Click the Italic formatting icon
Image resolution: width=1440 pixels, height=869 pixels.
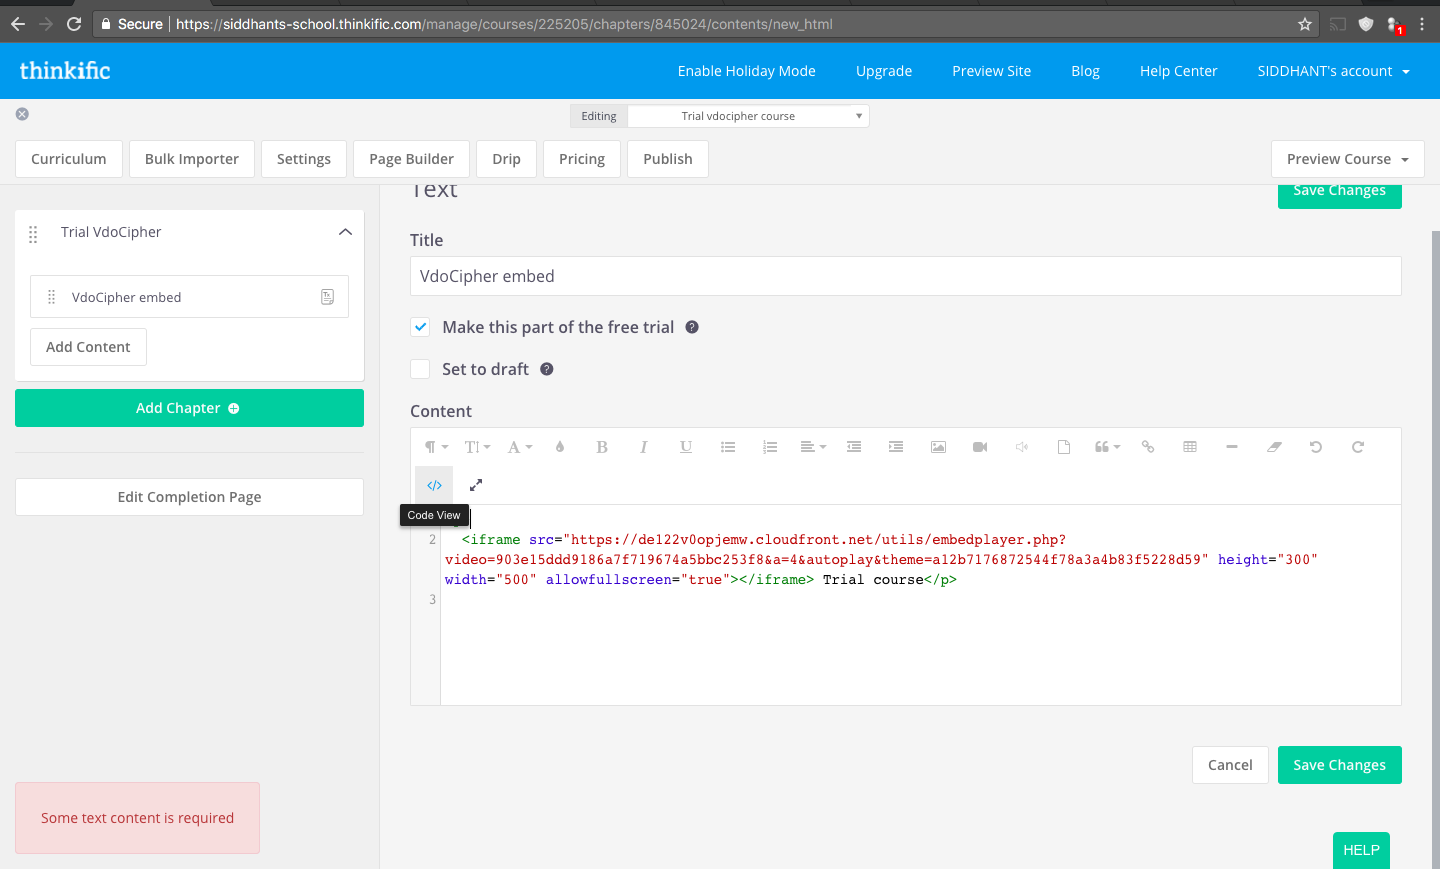(x=644, y=447)
